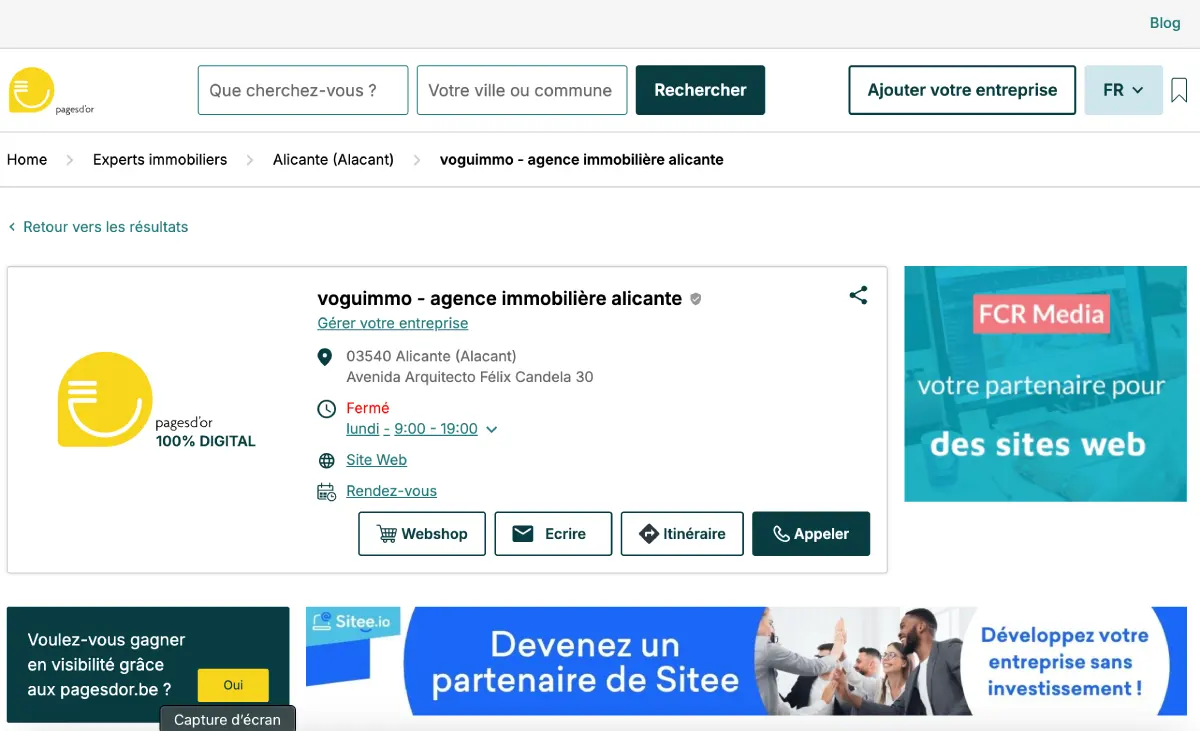
Task: Click the 03540 Alicante (Alacant) text
Action: pyautogui.click(x=431, y=356)
